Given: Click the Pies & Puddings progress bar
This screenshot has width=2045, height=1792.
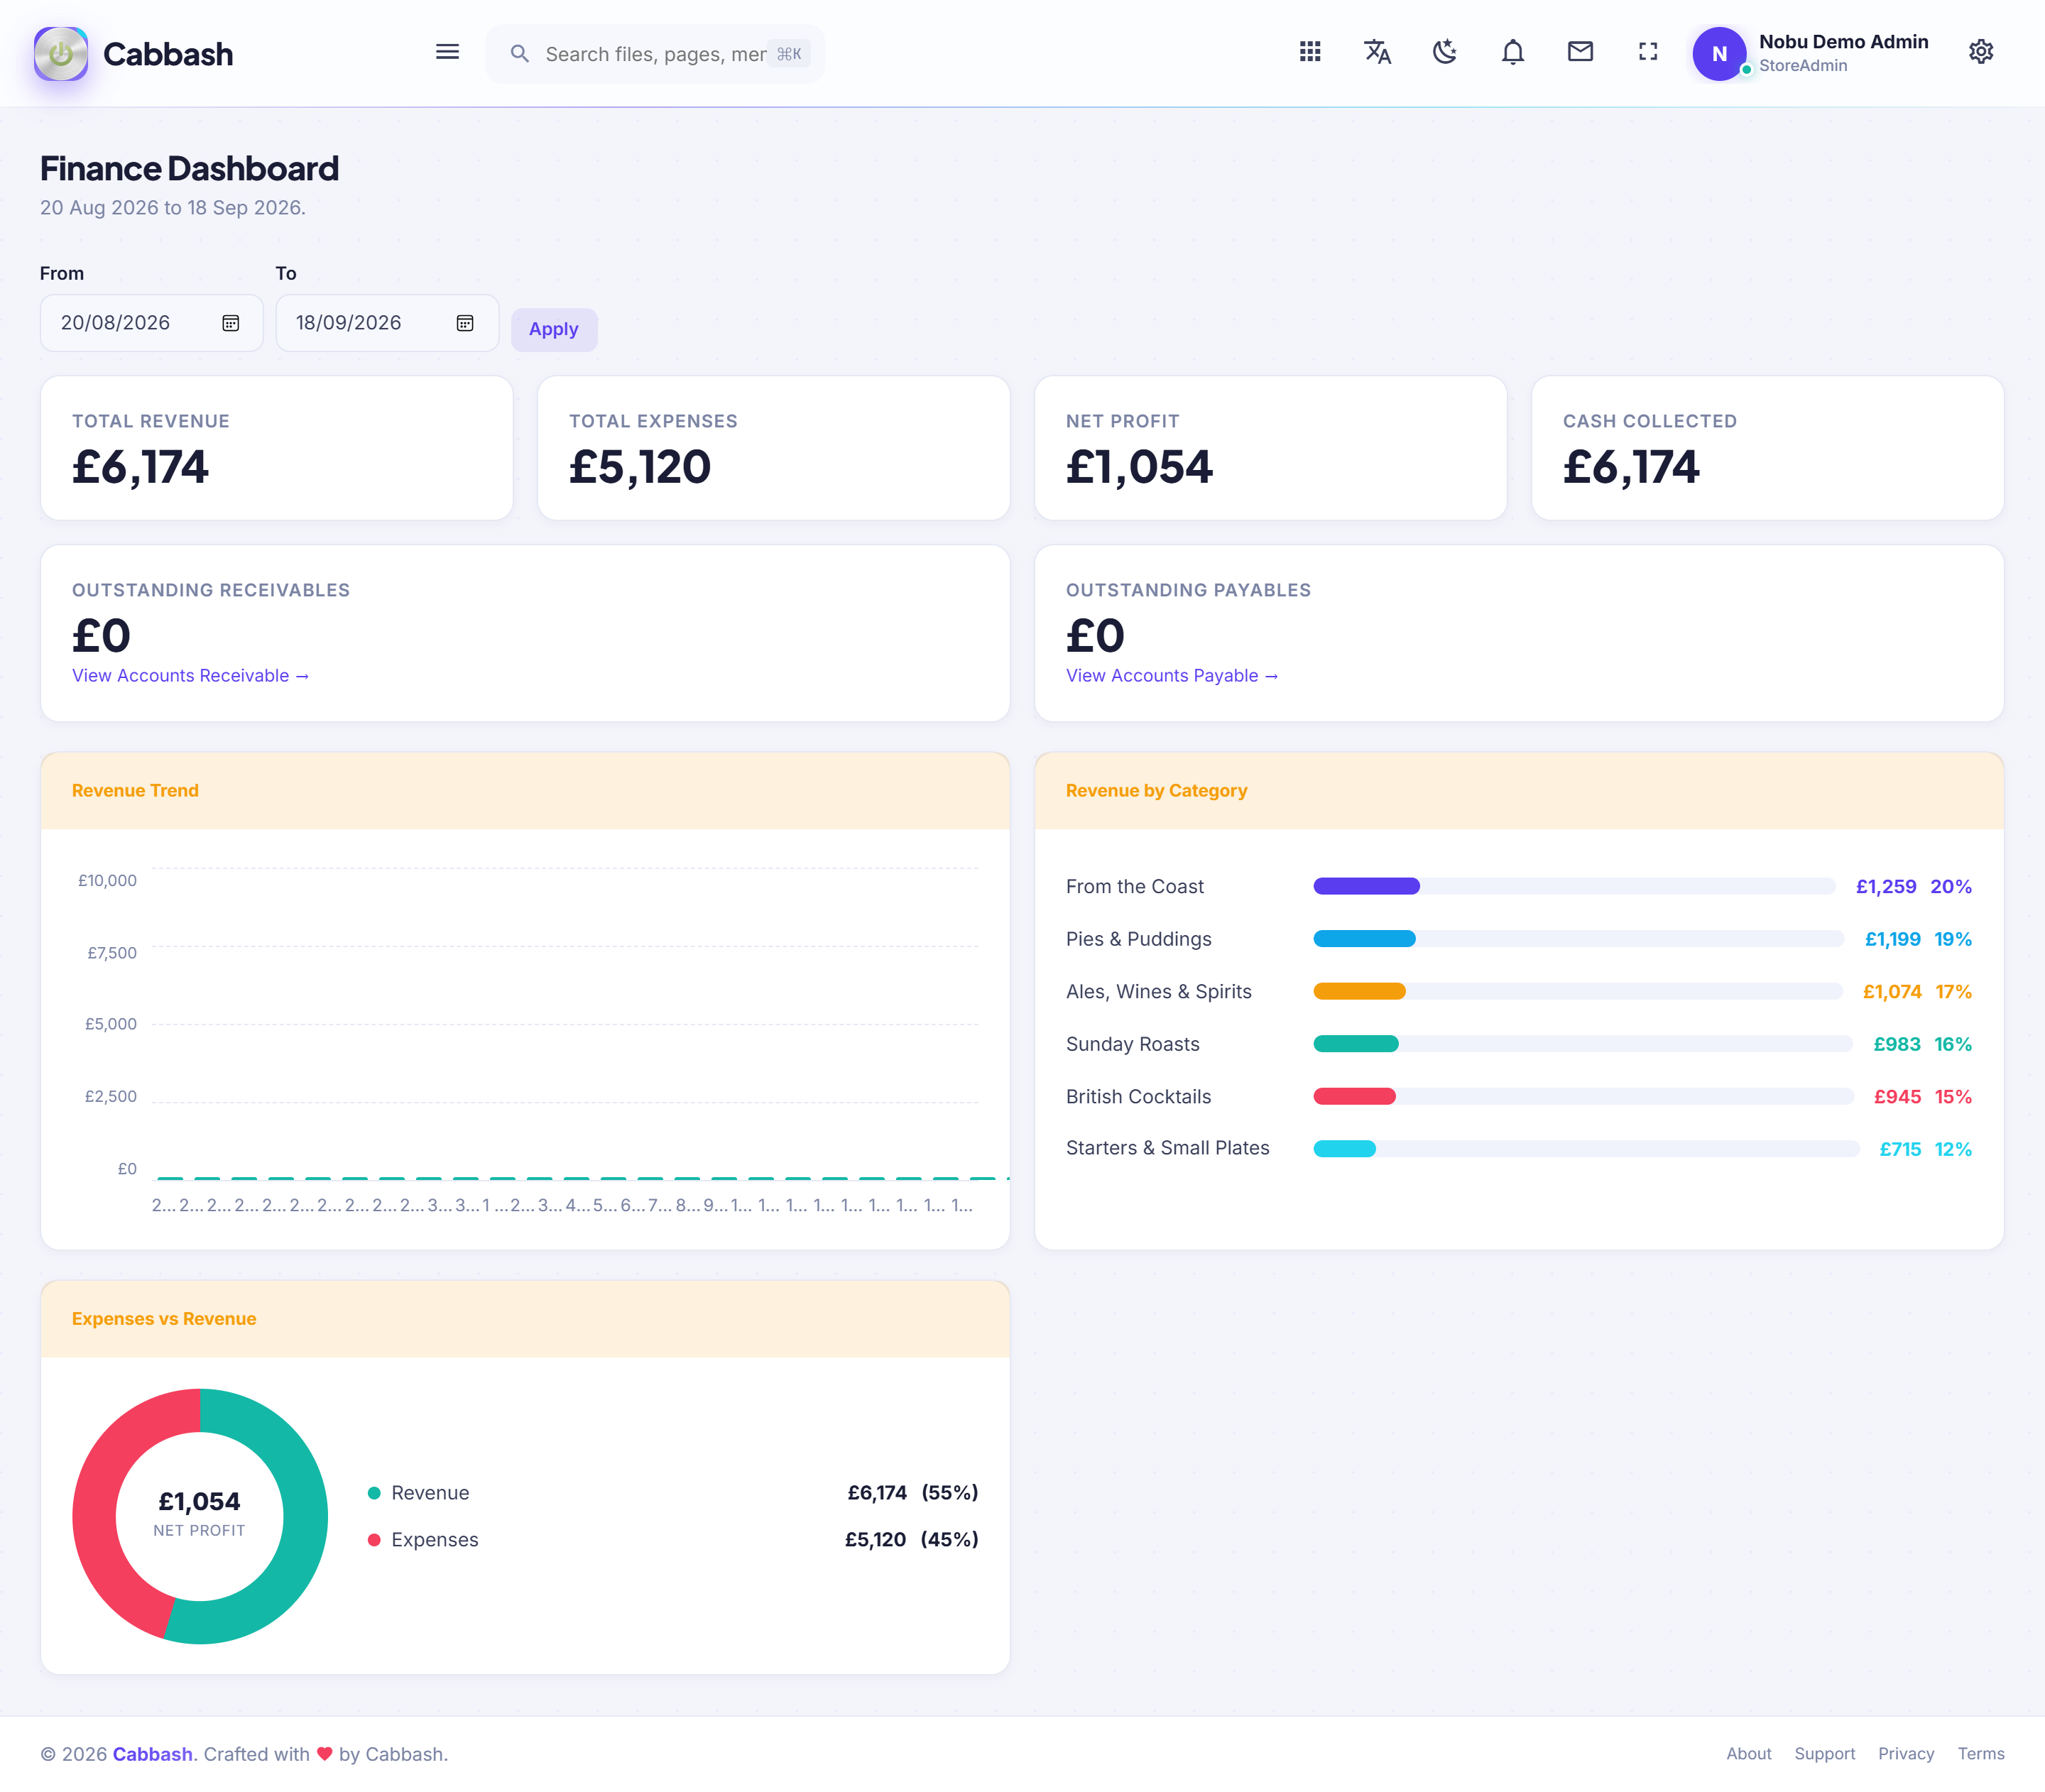Looking at the screenshot, I should 1578,939.
